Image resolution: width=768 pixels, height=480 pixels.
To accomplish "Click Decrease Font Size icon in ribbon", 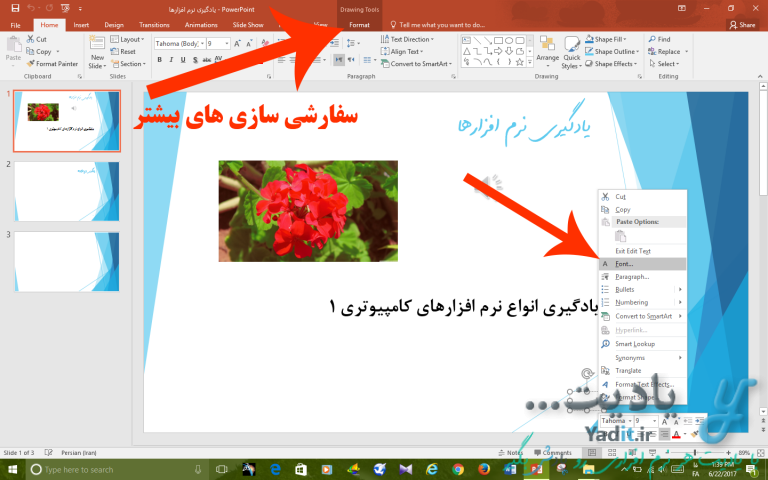I will (x=249, y=44).
